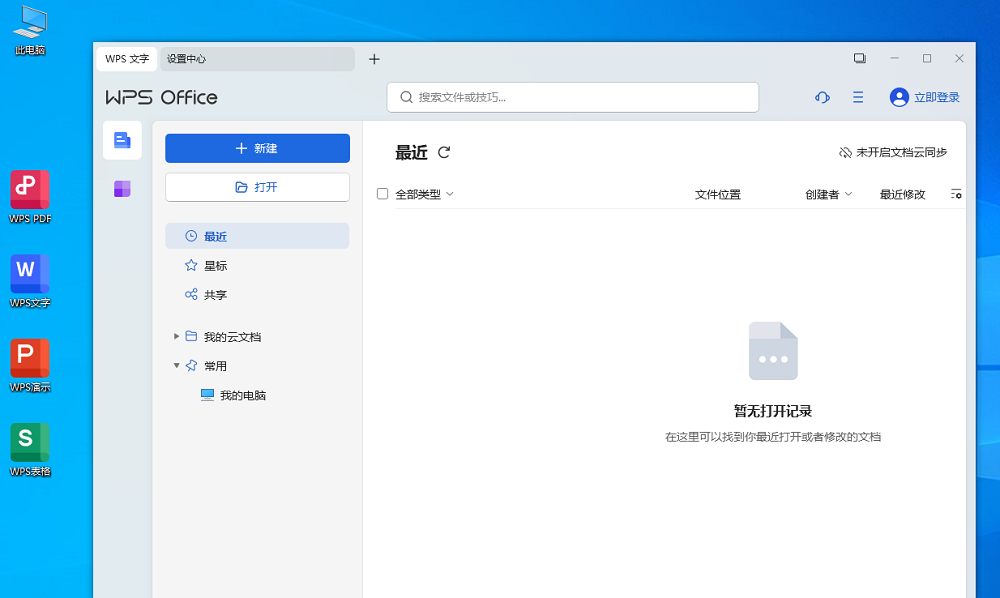The image size is (1000, 598).
Task: Select 星标 in the navigation list
Action: [215, 266]
